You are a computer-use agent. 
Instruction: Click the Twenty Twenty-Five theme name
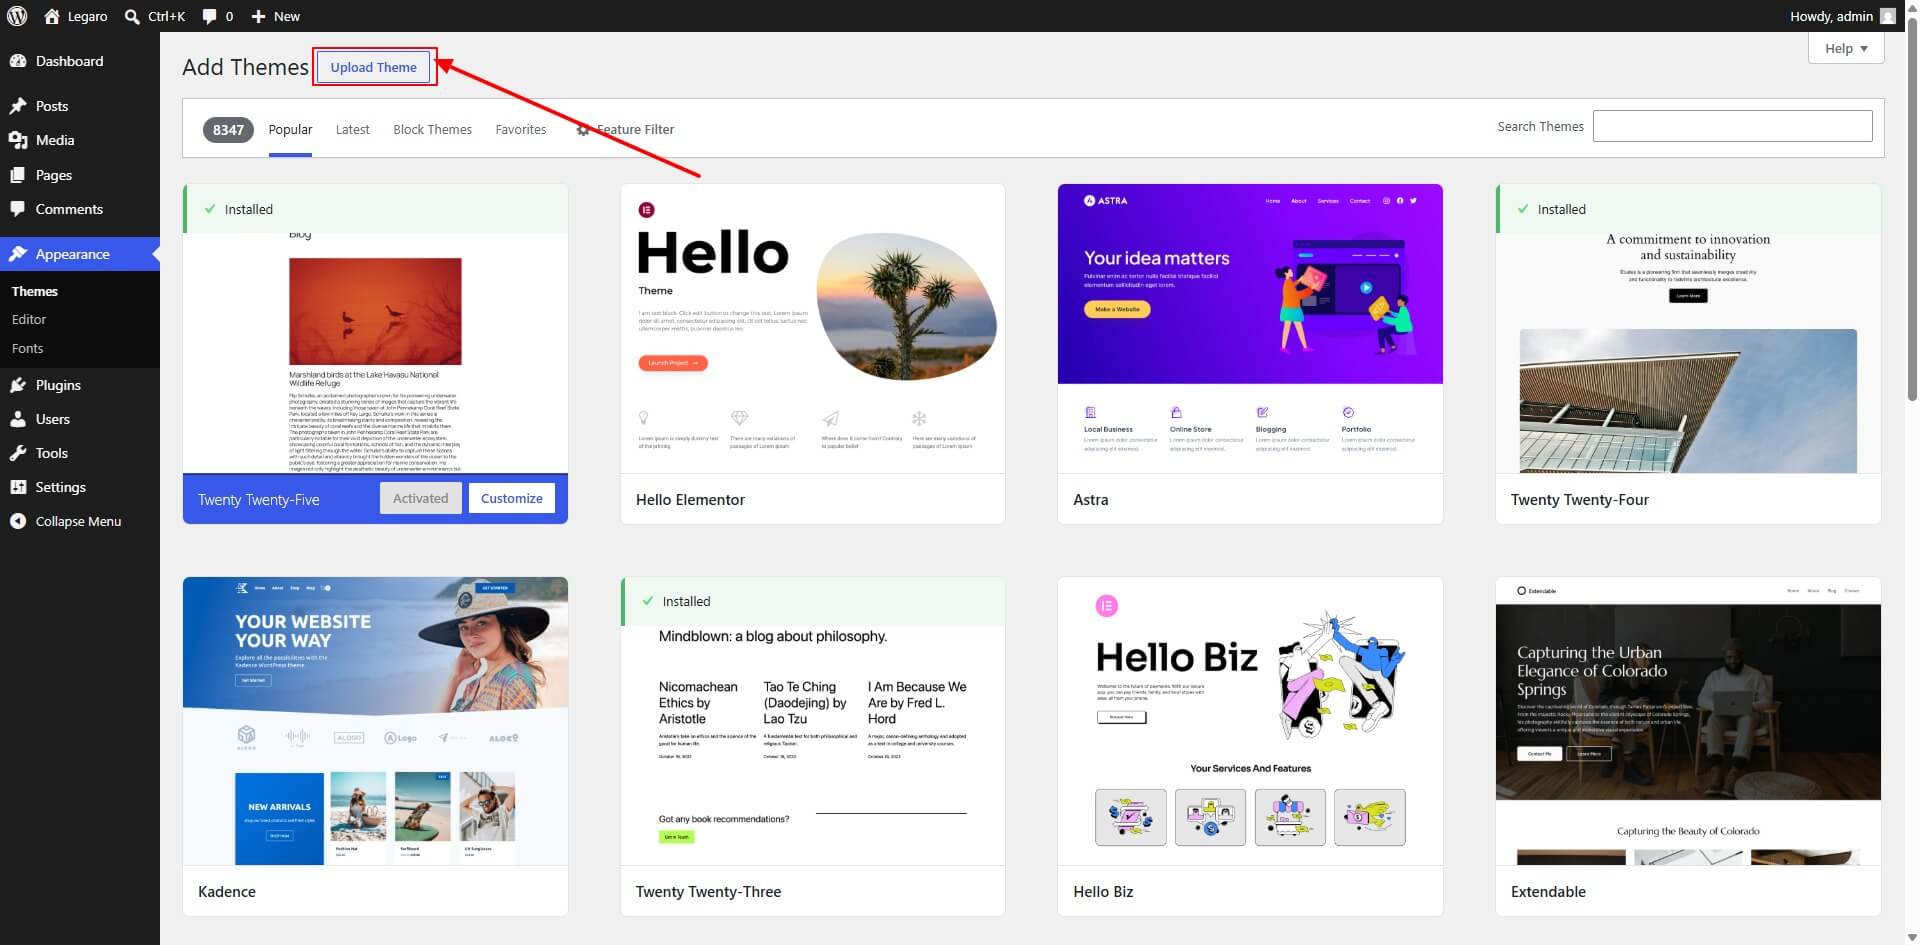pos(258,499)
